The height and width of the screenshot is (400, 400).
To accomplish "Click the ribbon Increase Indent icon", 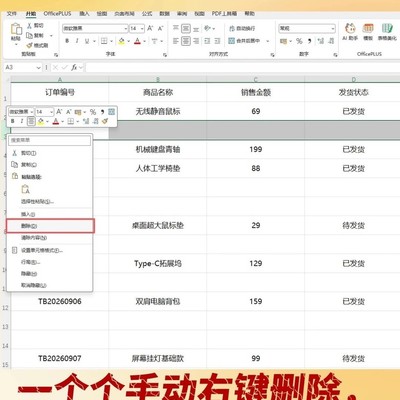I will coord(217,41).
